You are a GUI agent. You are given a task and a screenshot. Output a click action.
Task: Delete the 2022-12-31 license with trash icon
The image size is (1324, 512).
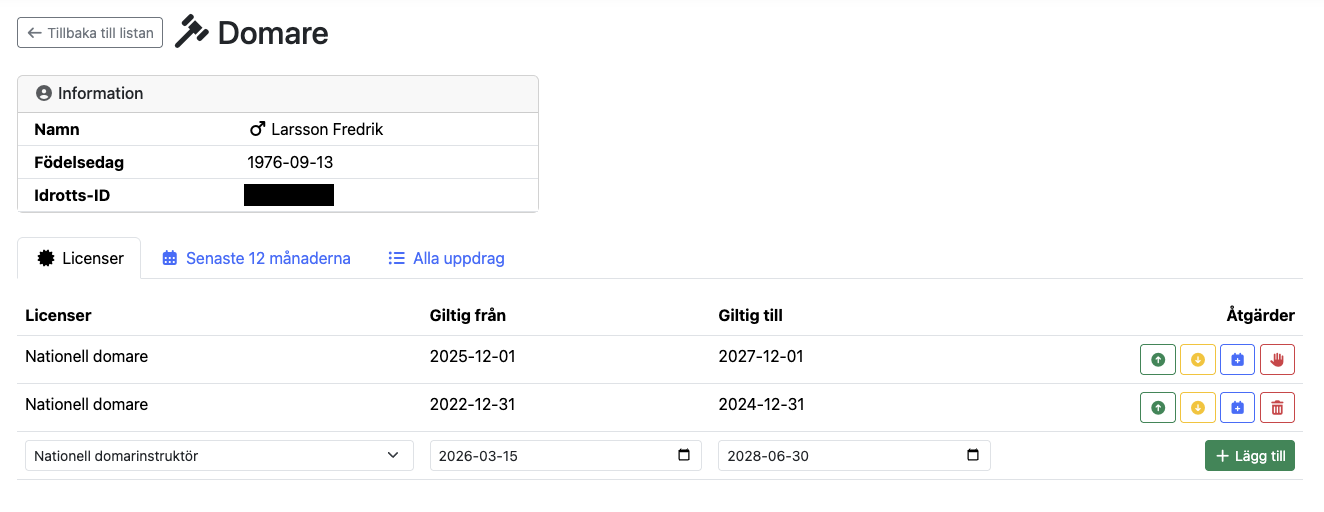click(1277, 407)
